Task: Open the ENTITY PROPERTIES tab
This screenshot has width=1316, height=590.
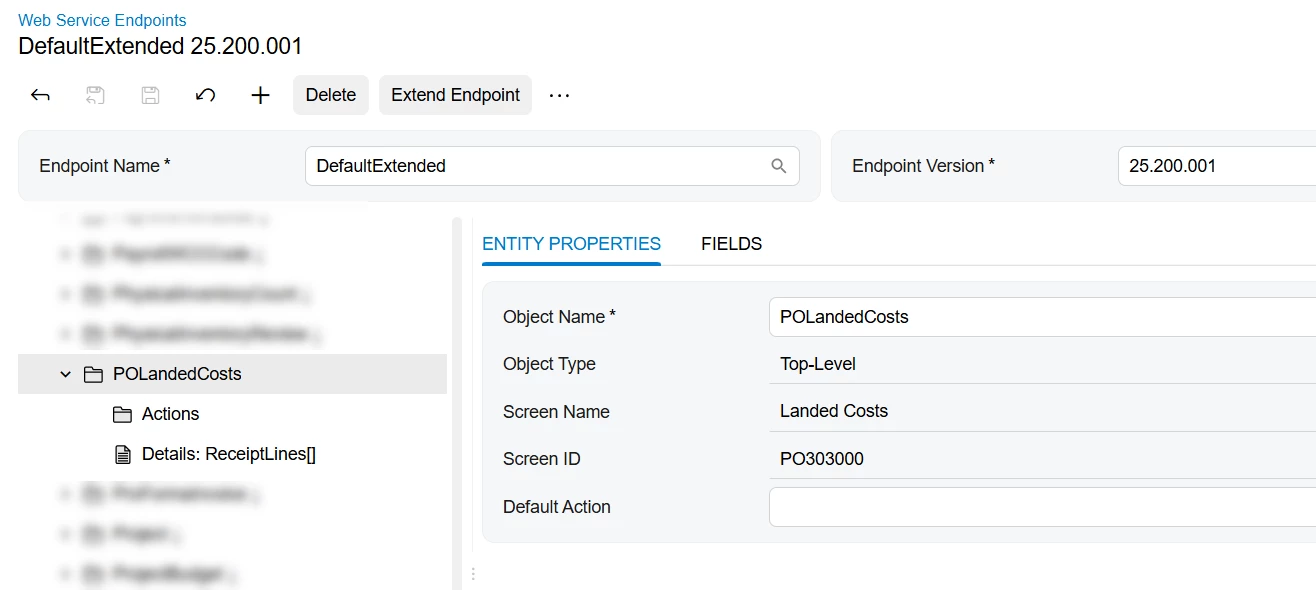Action: 571,244
